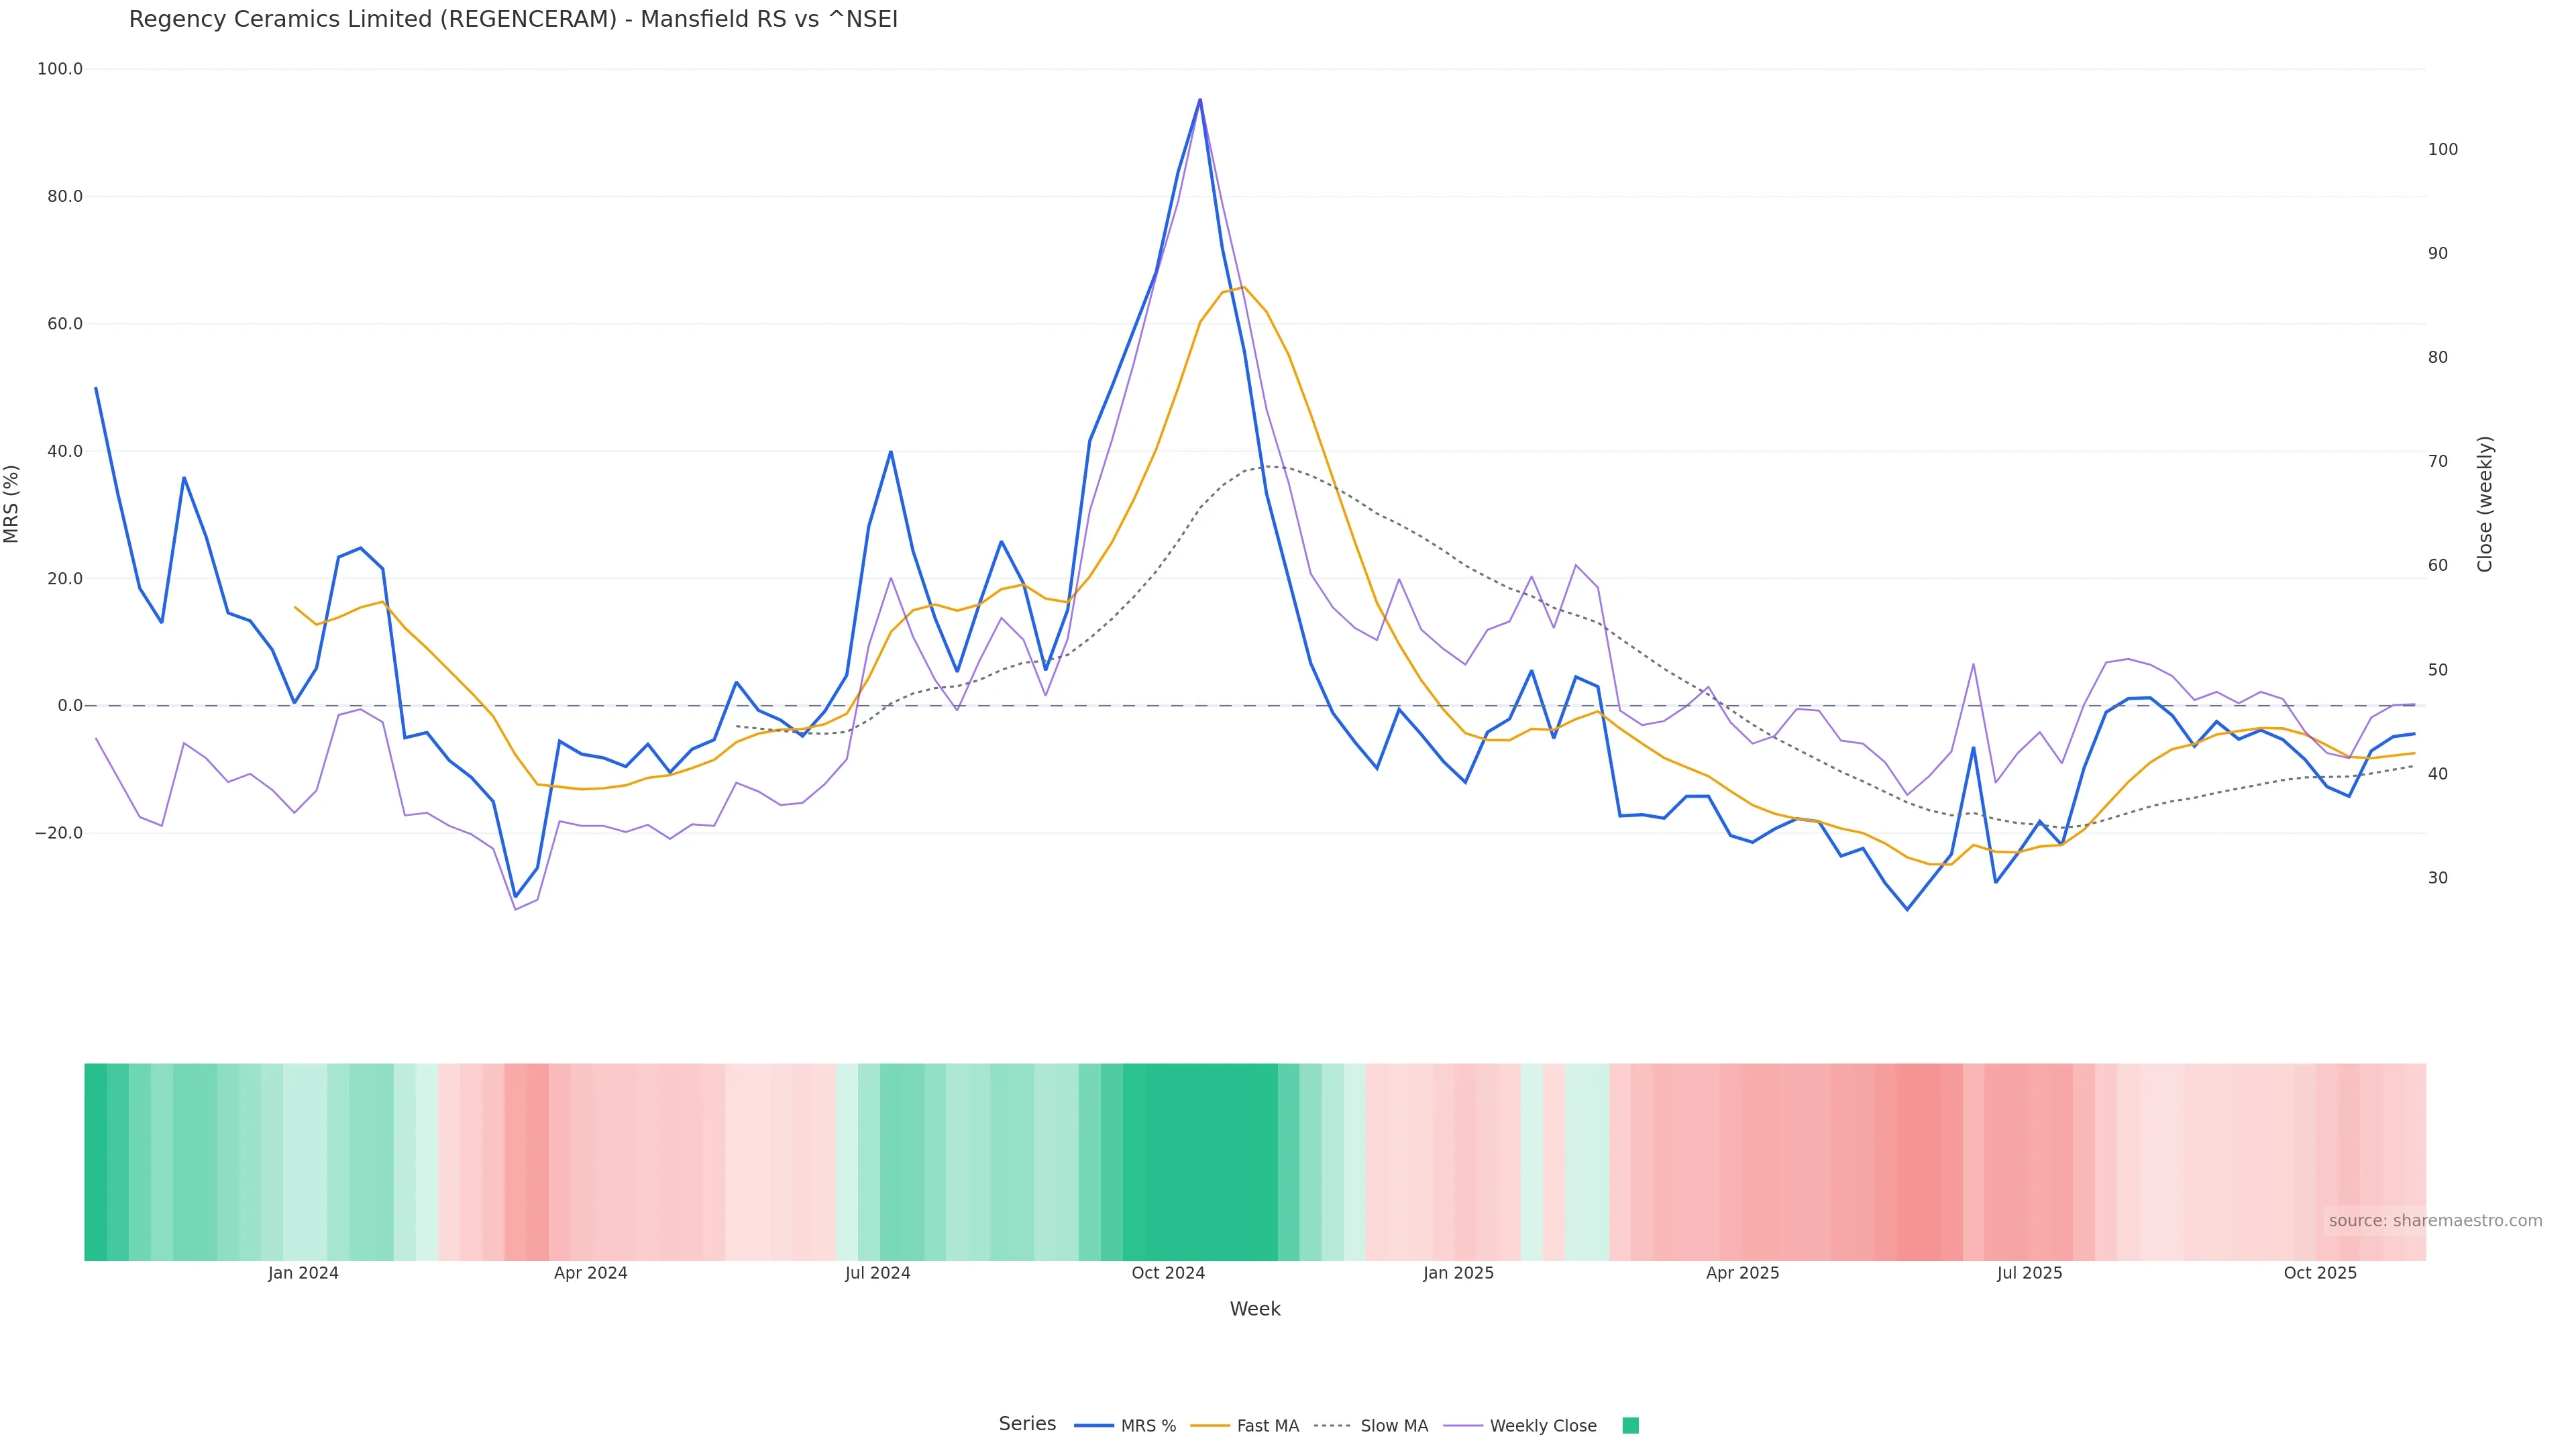The width and height of the screenshot is (2576, 1449).
Task: Click the Close (weekly) right axis title
Action: [2485, 504]
